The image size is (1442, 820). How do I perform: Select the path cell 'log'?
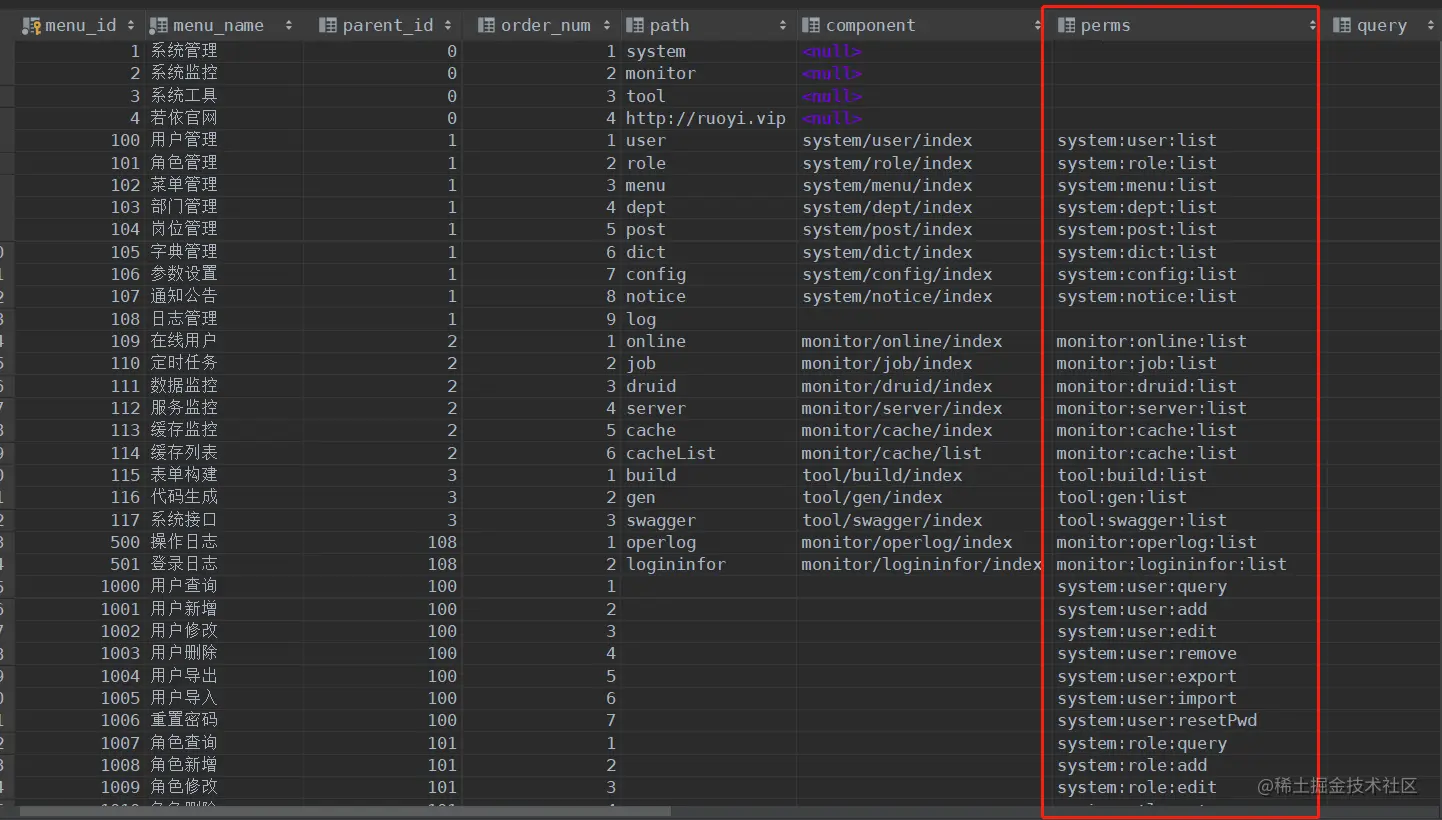641,319
